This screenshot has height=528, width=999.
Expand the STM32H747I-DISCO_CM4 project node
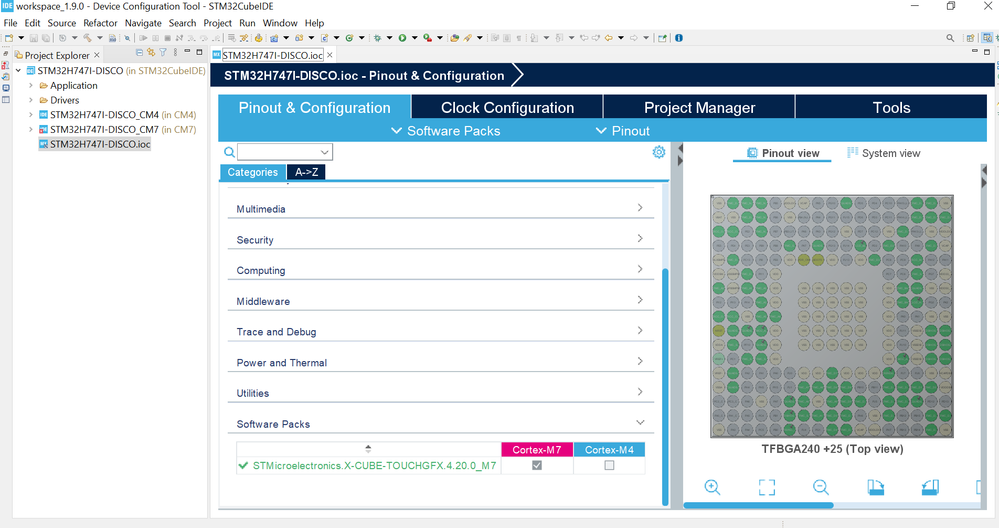(x=31, y=115)
